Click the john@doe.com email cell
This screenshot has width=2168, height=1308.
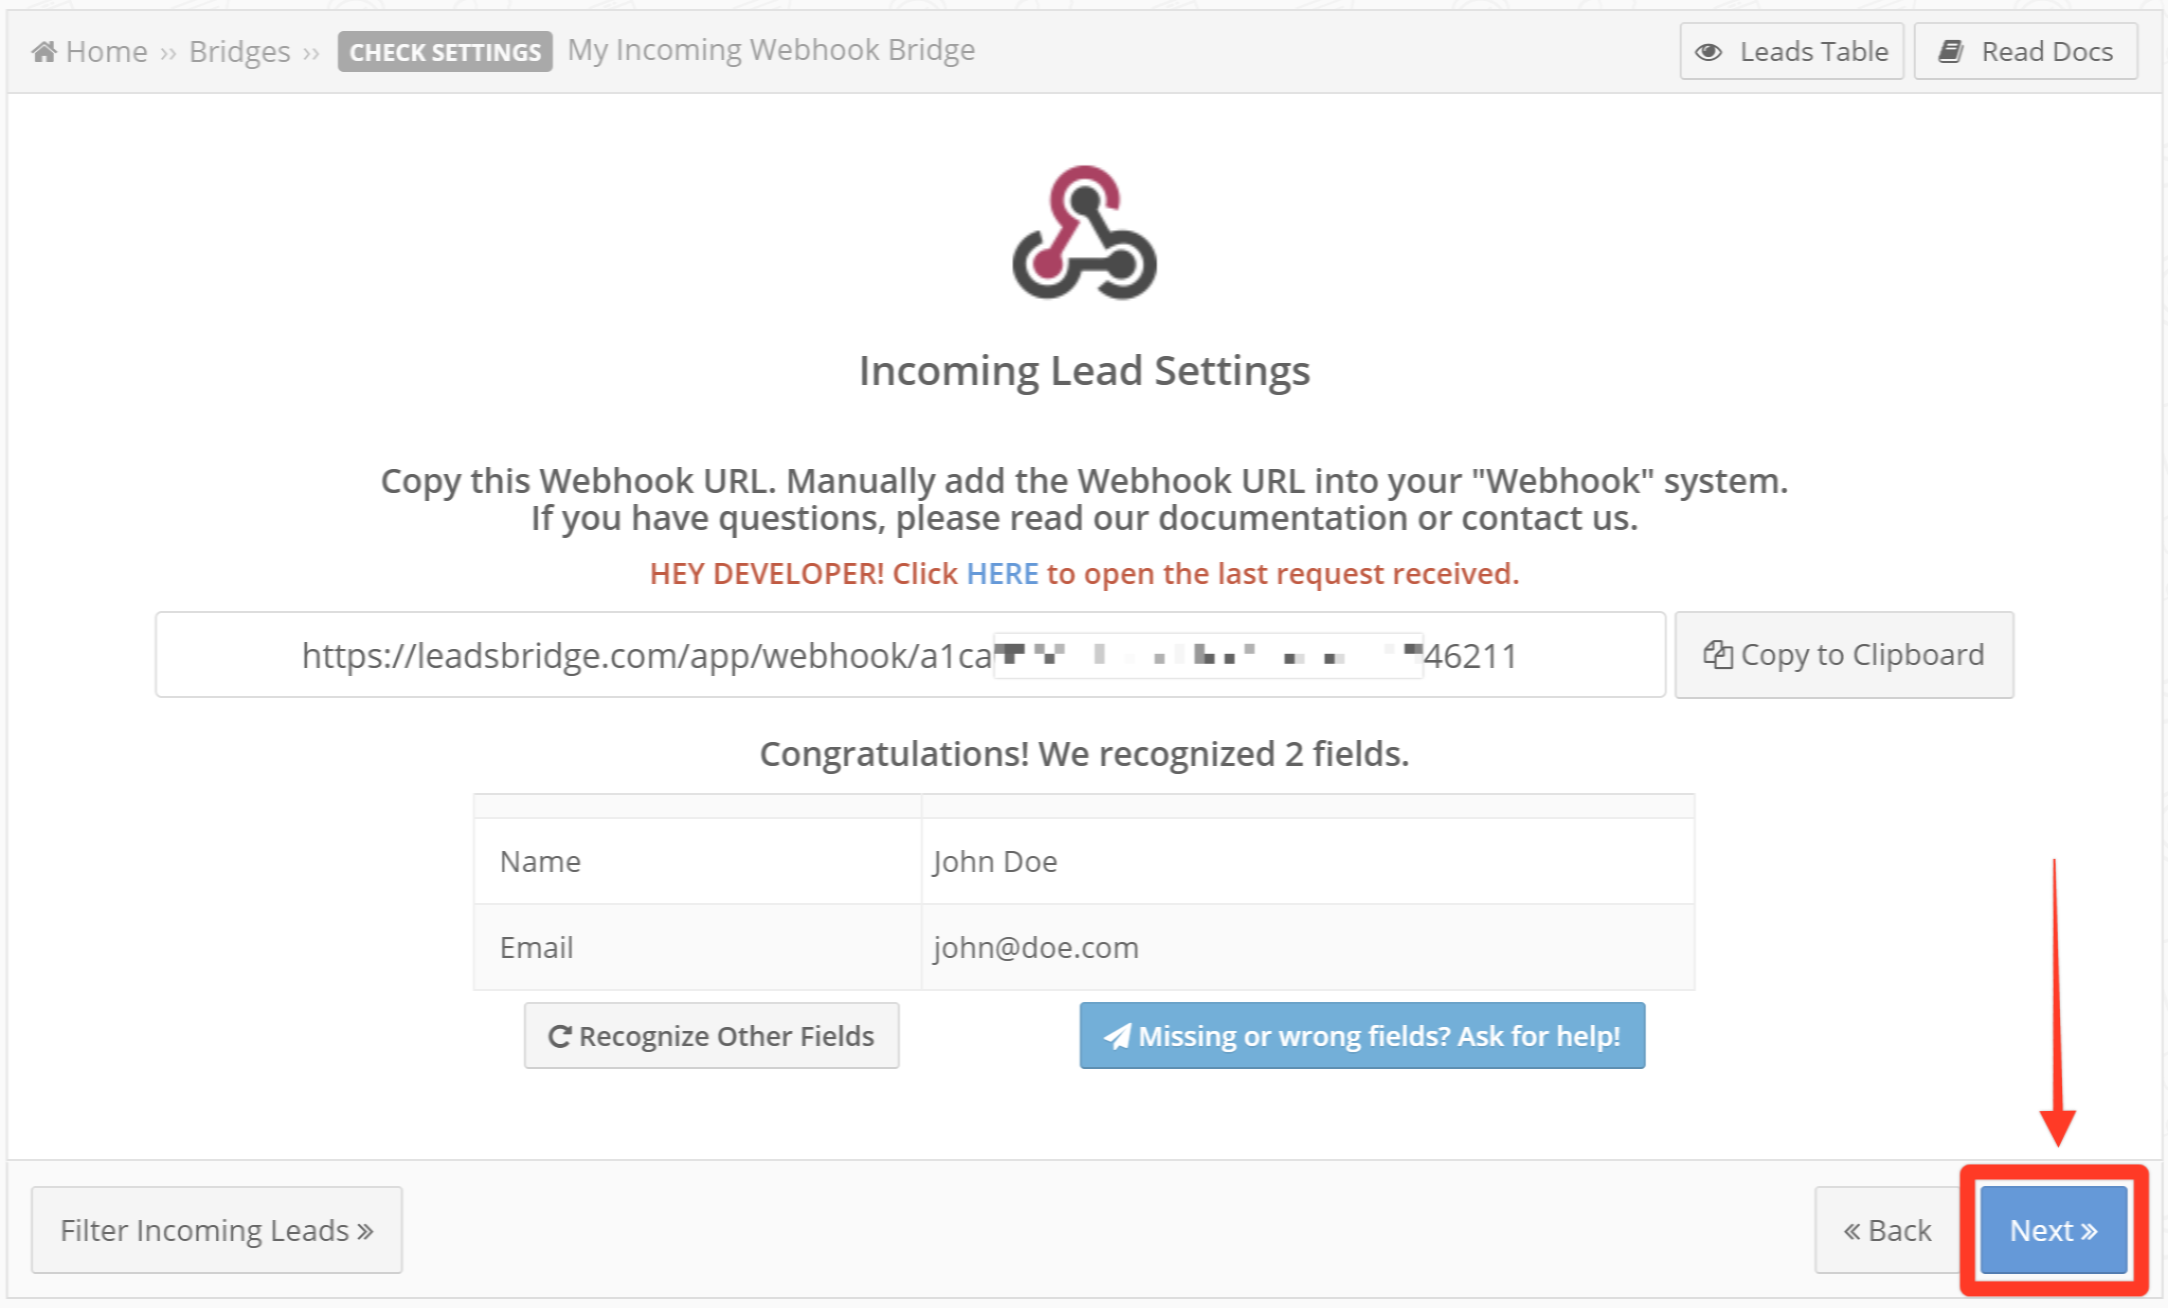click(x=1308, y=947)
